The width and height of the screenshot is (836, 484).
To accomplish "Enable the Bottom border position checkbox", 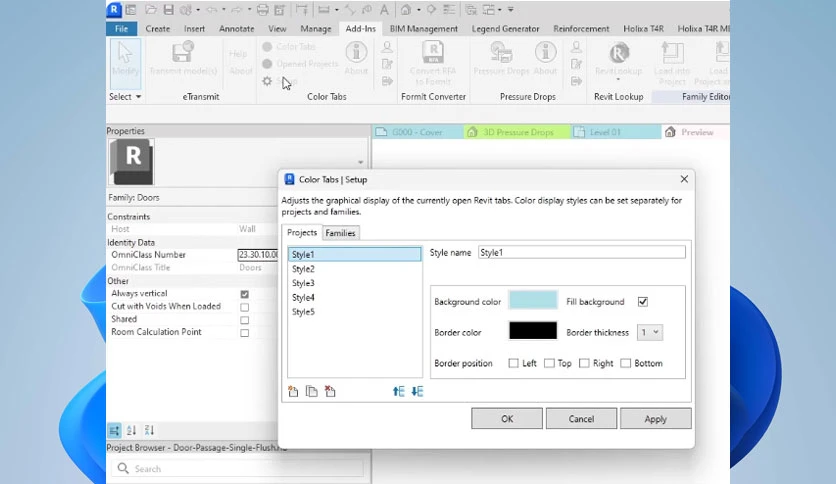I will [x=626, y=363].
